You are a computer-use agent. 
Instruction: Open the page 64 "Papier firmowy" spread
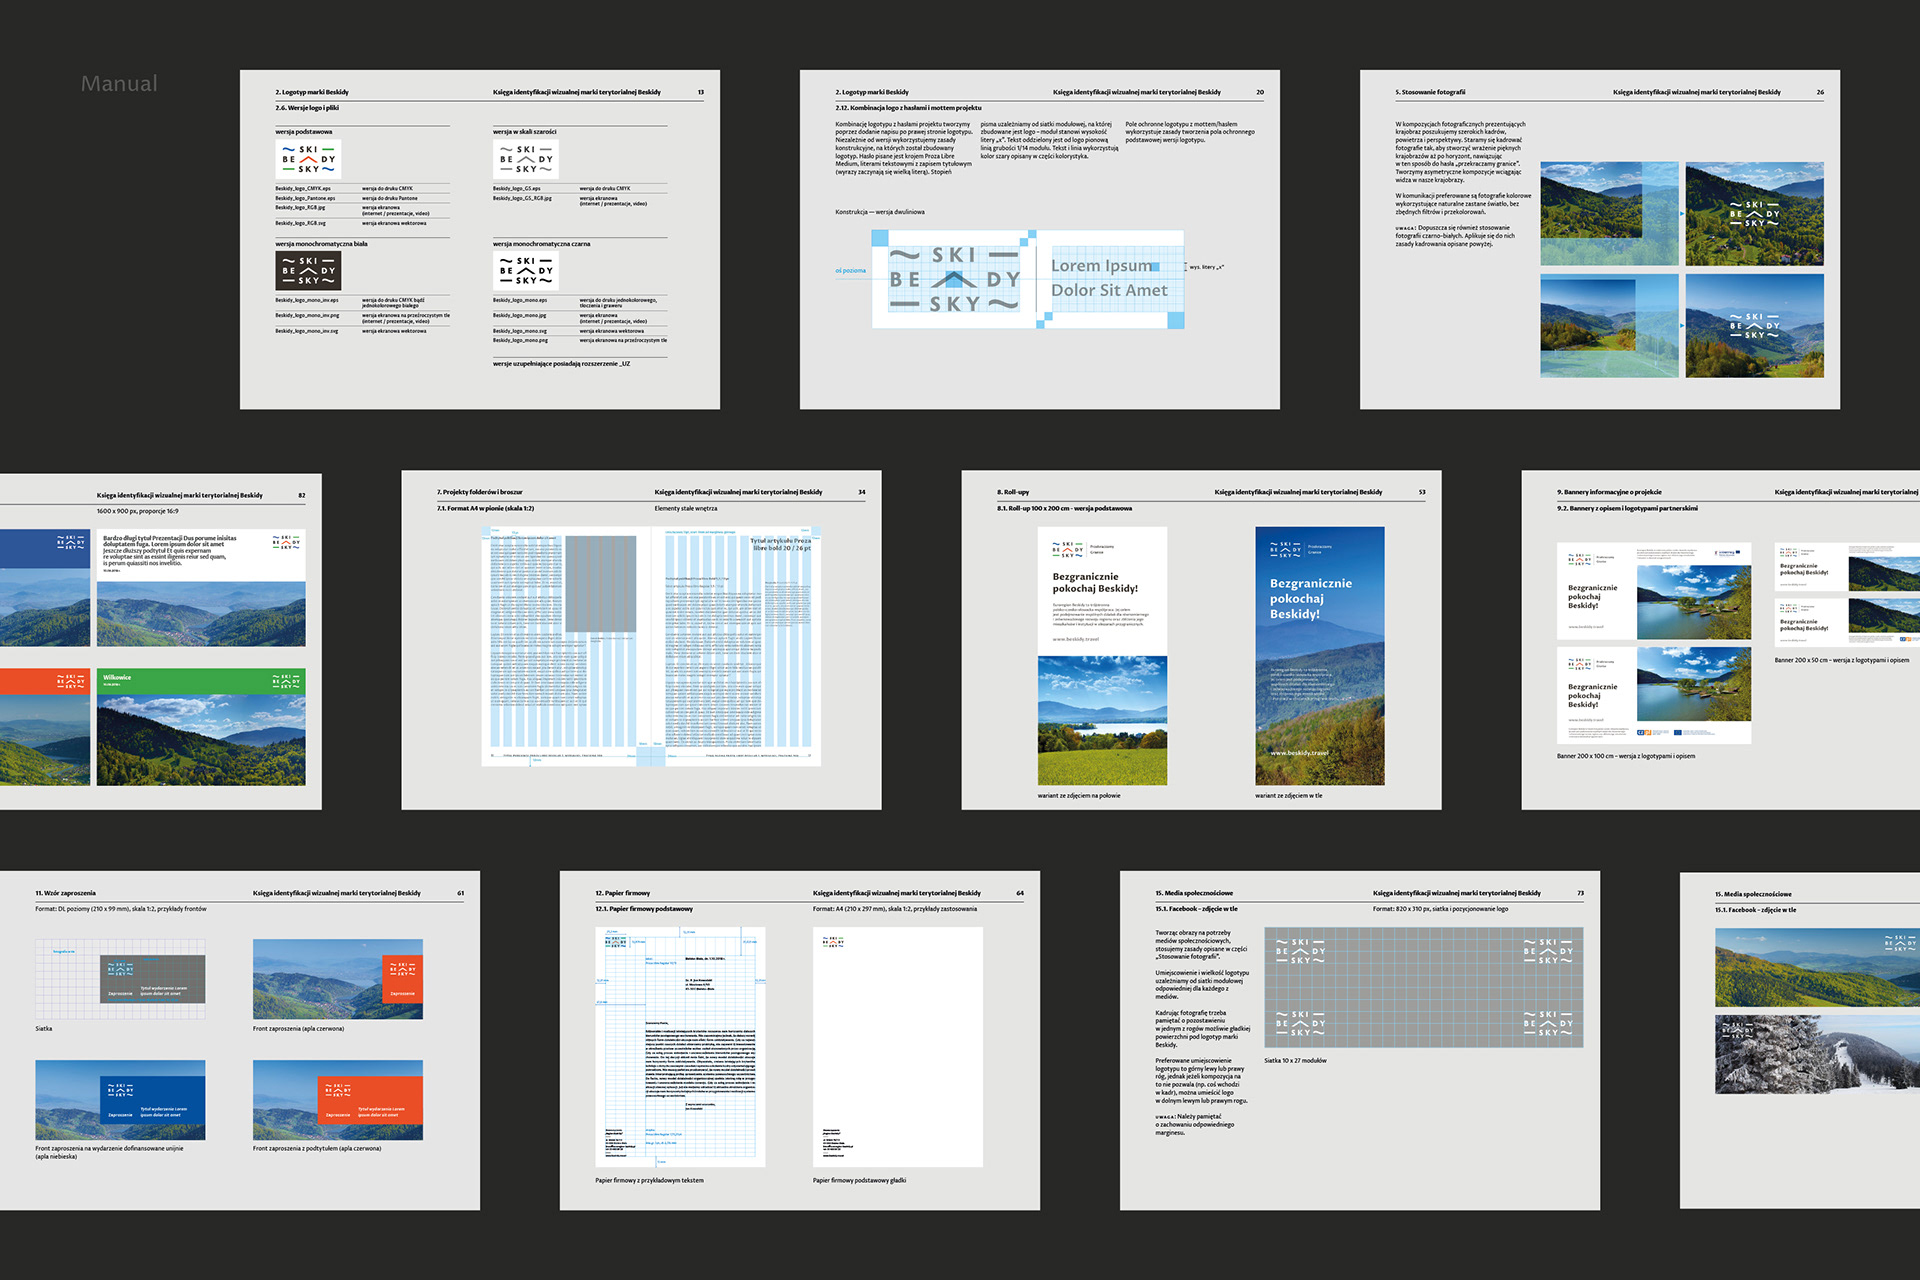800,1040
